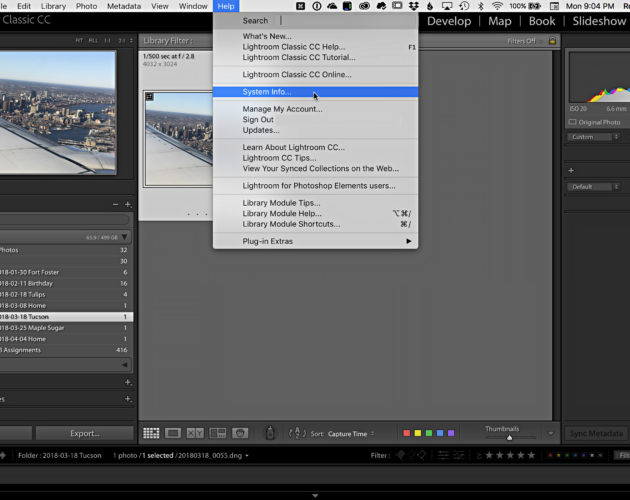
Task: Switch to Loupe view icon
Action: [173, 433]
